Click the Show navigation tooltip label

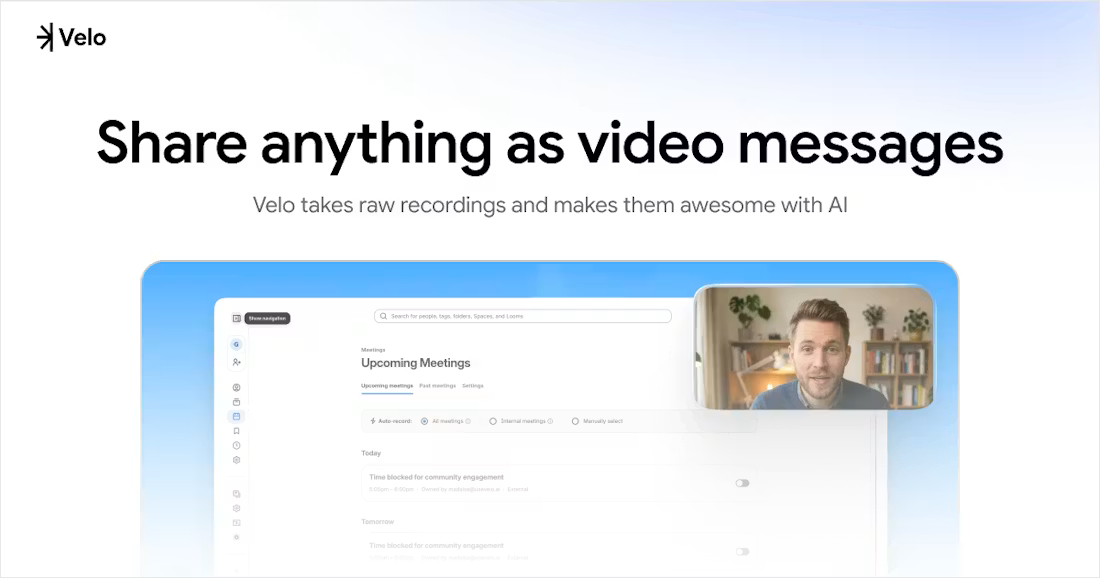[x=267, y=318]
